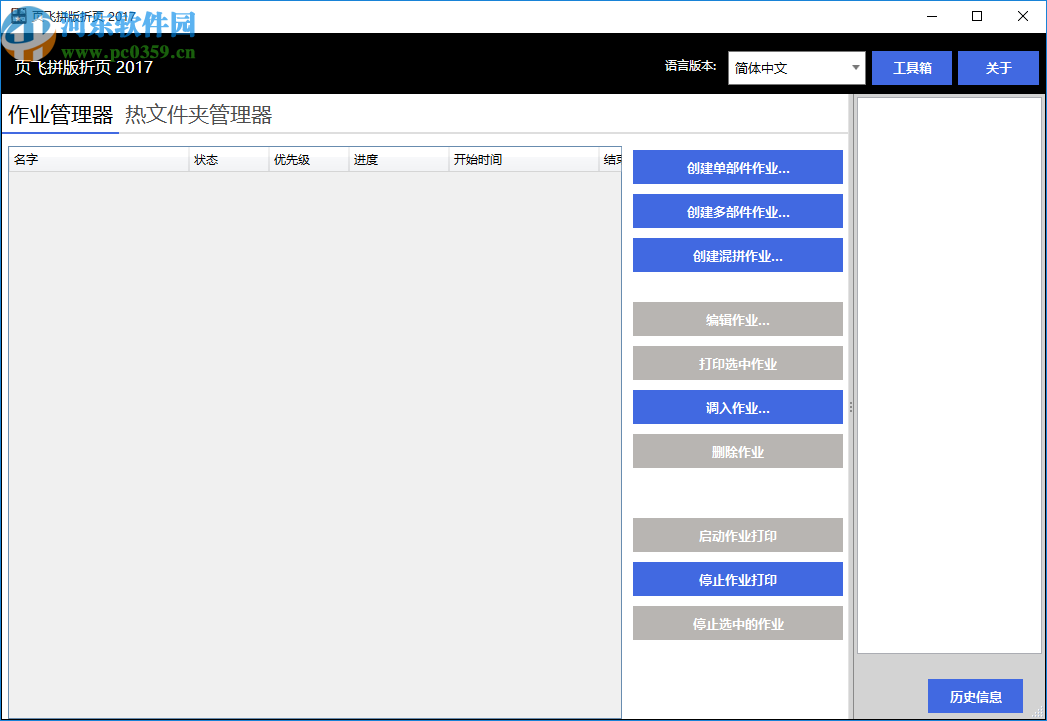Click 停止选中的作业 to stop selected job
Image resolution: width=1047 pixels, height=721 pixels.
pos(737,623)
